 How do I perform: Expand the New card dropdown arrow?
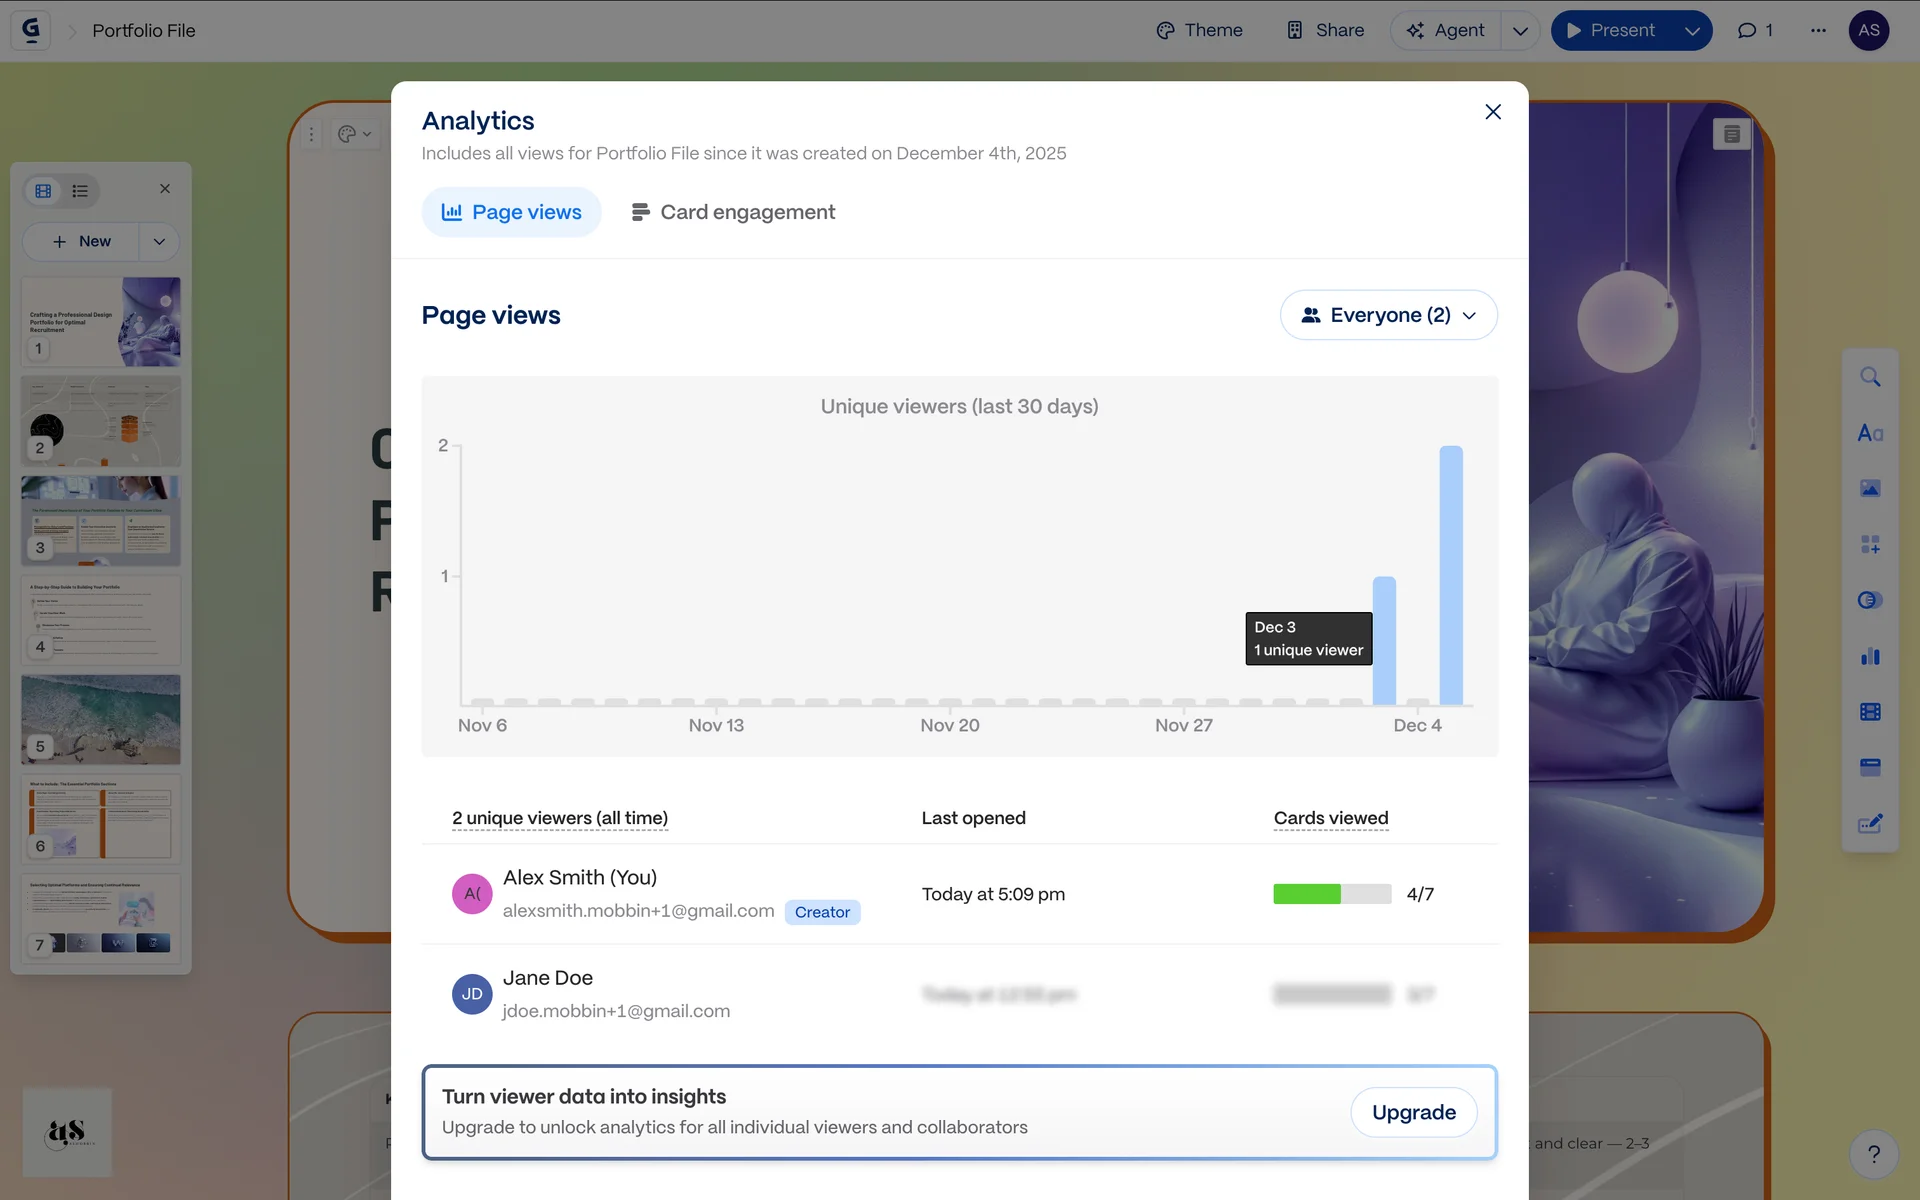click(159, 241)
